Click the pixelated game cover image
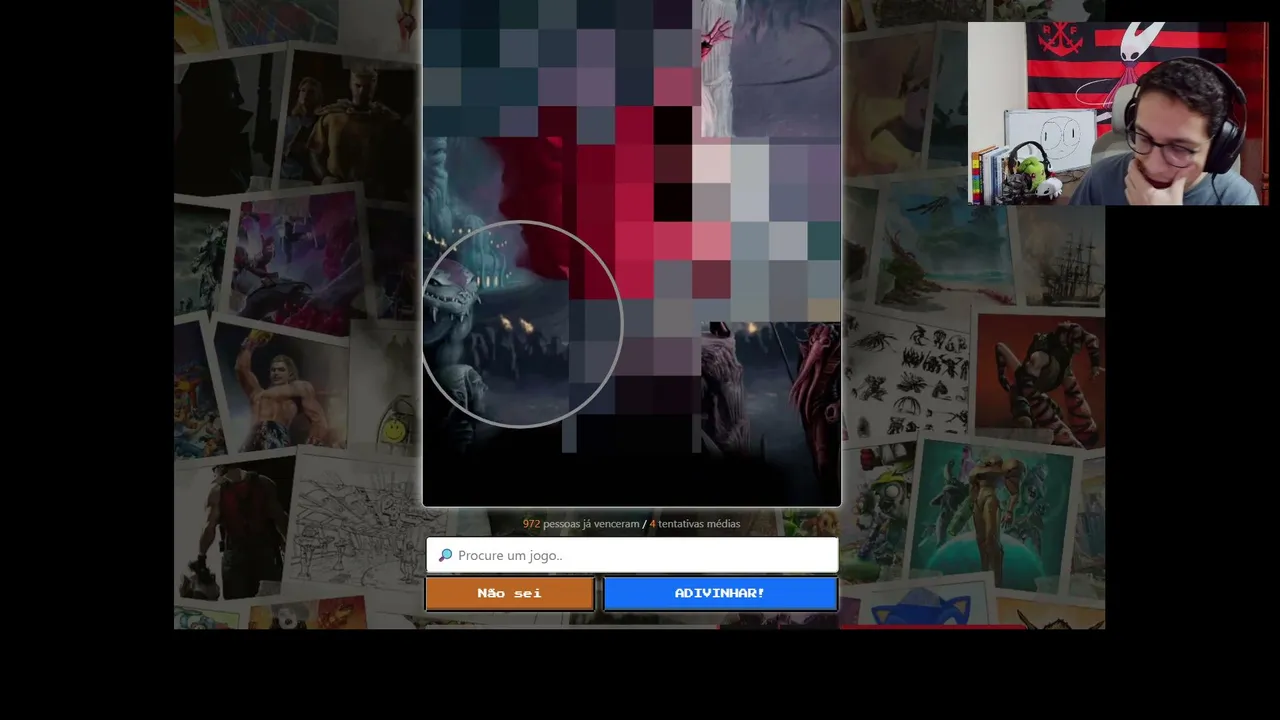Screen dimensions: 1280x720 click(632, 253)
